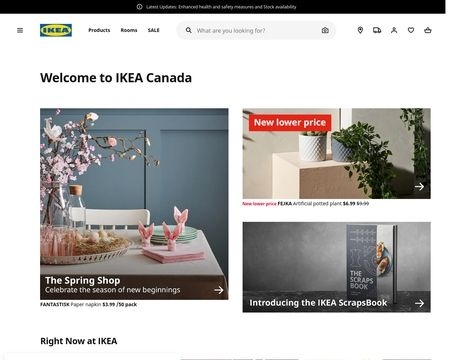
Task: Open the SALE menu item
Action: pos(154,30)
